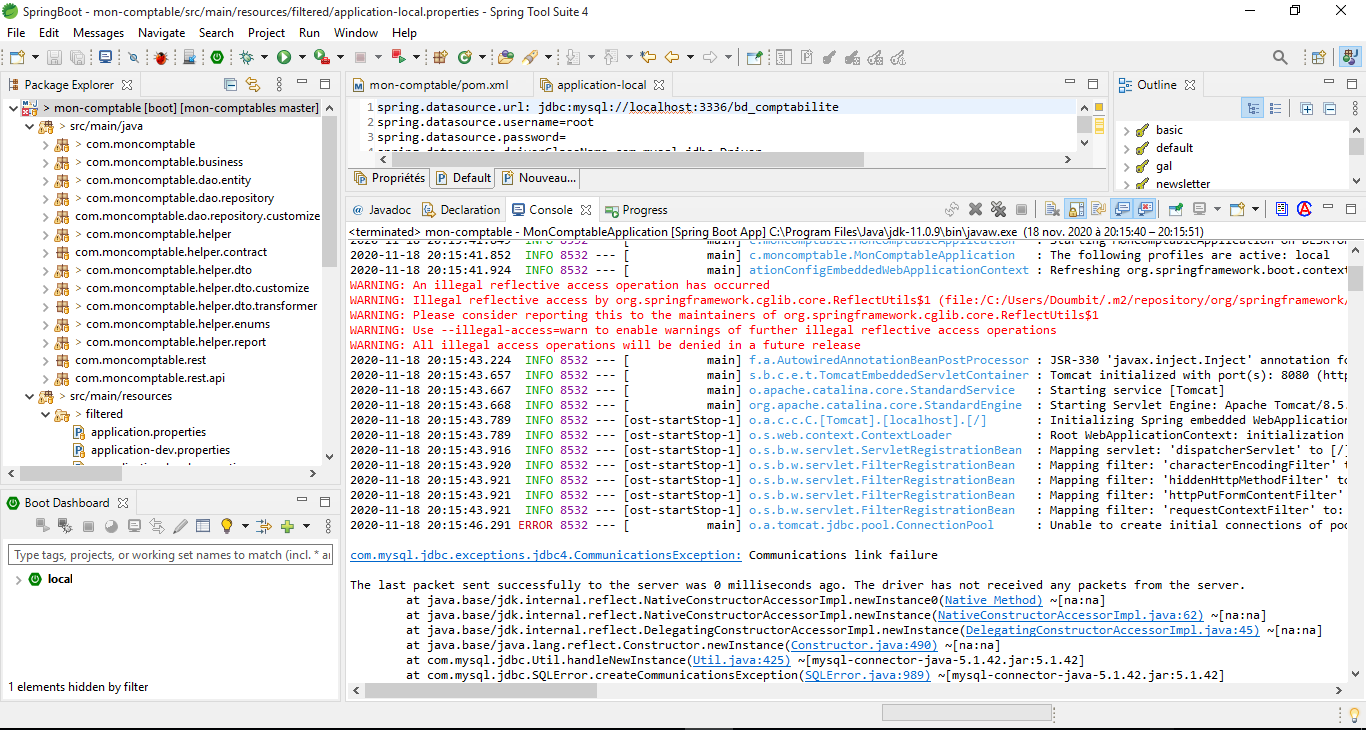Click the search magnifier icon in toolbar
The width and height of the screenshot is (1366, 730).
[133, 58]
